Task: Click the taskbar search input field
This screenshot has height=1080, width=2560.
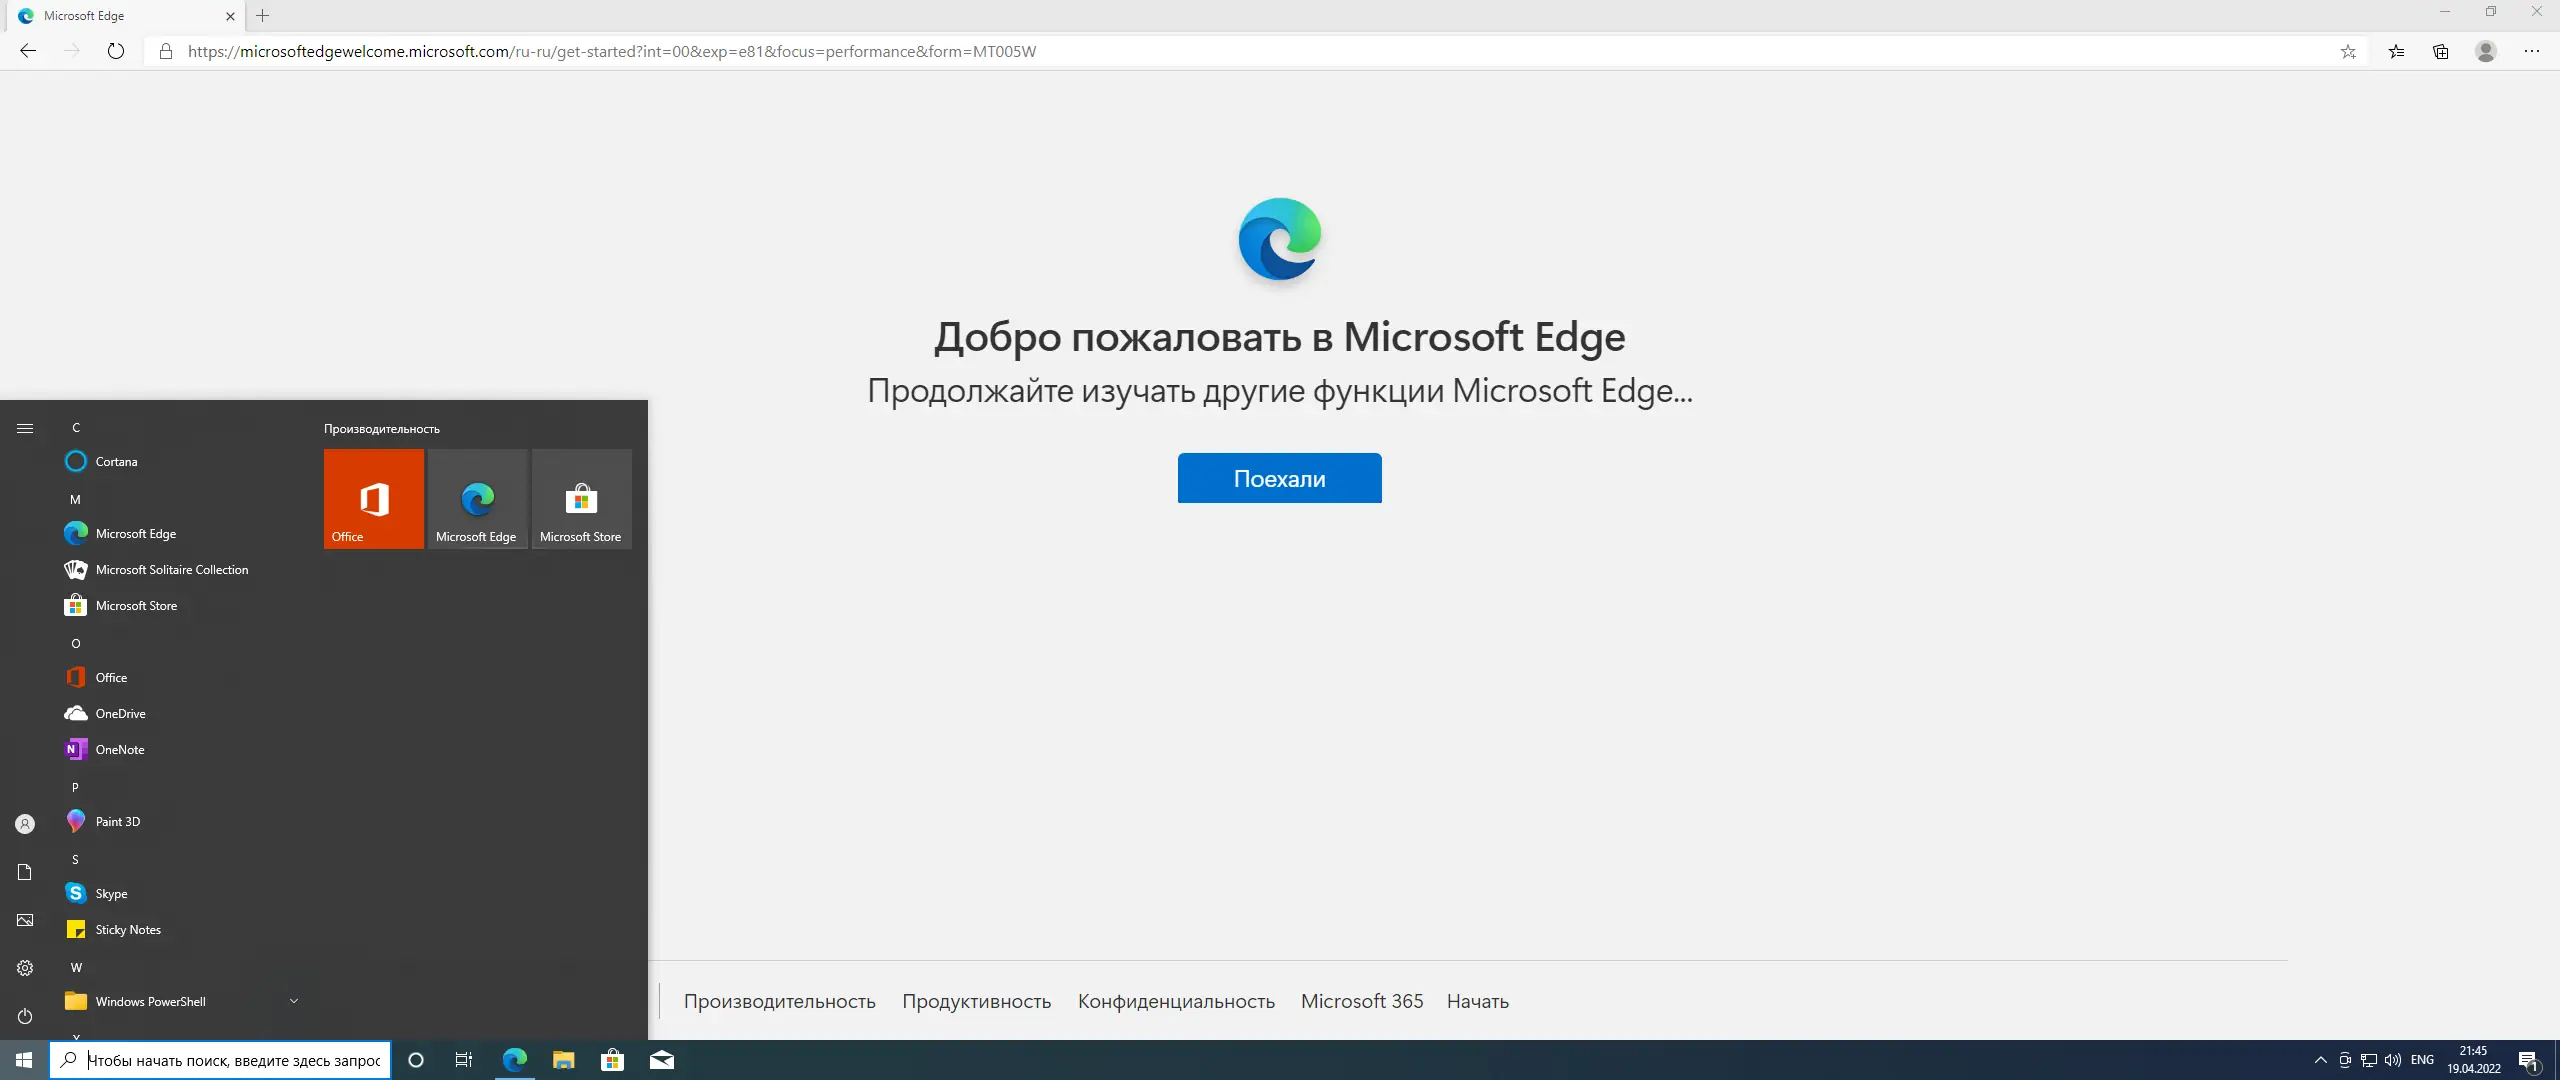Action: tap(234, 1060)
